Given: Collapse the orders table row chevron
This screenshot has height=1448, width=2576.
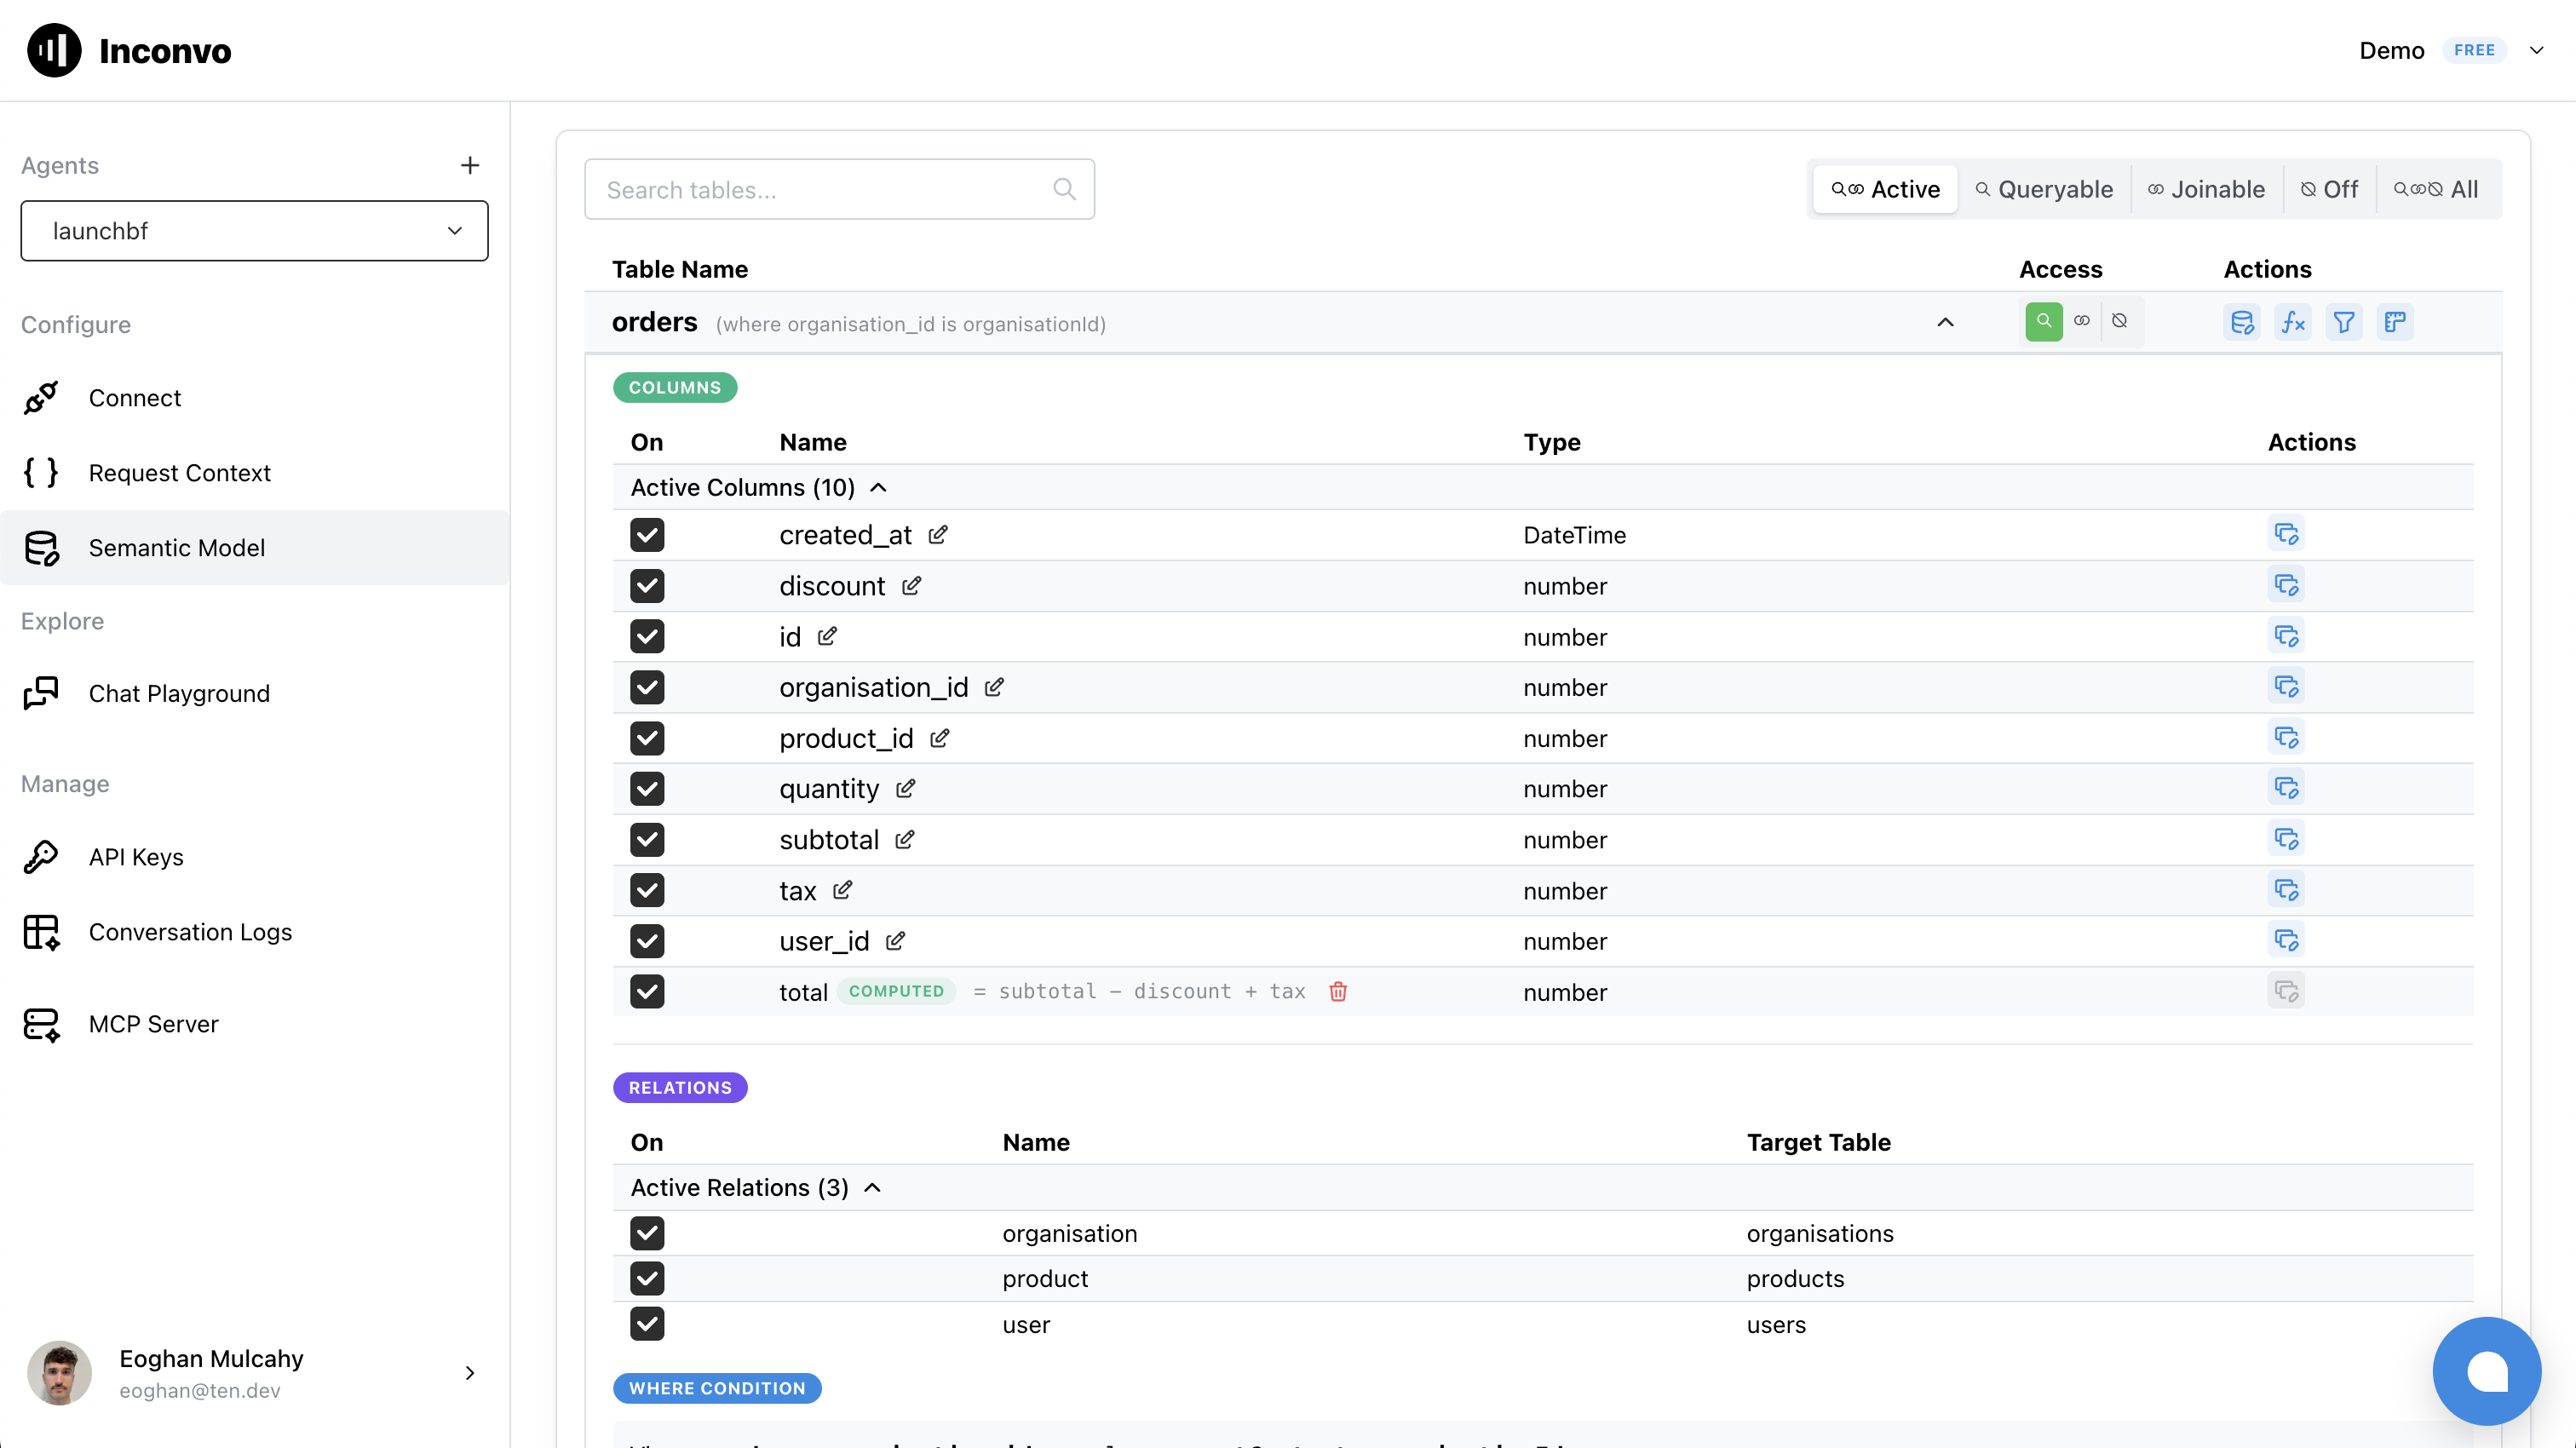Looking at the screenshot, I should coord(1945,322).
